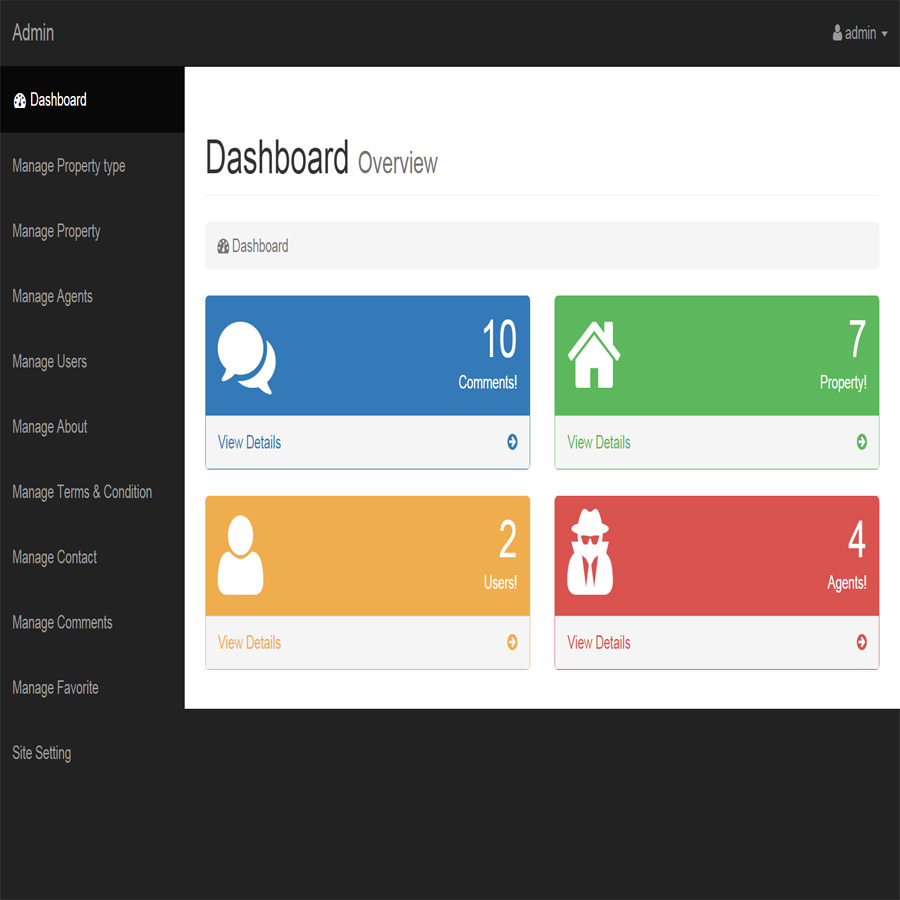Click the "Comments!" label

488,382
